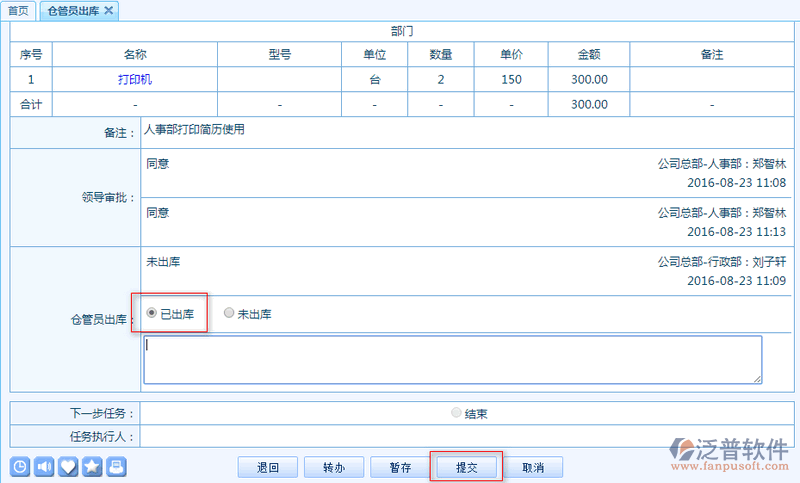The width and height of the screenshot is (800, 483).
Task: Click the star bookmark icon
Action: pyautogui.click(x=92, y=467)
